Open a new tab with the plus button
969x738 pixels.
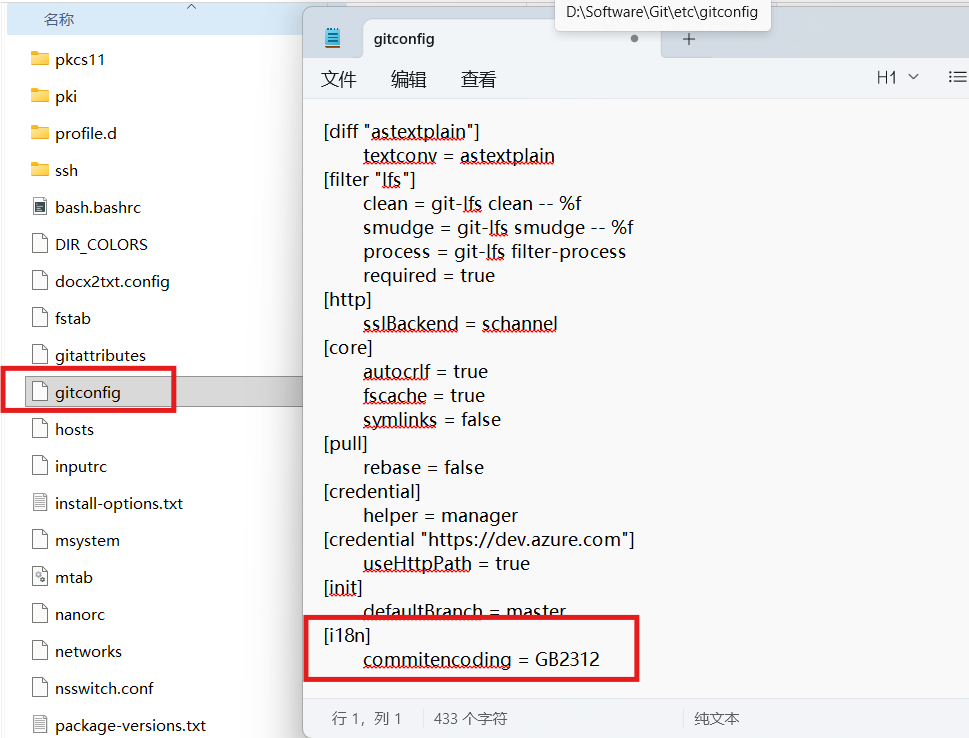[686, 37]
